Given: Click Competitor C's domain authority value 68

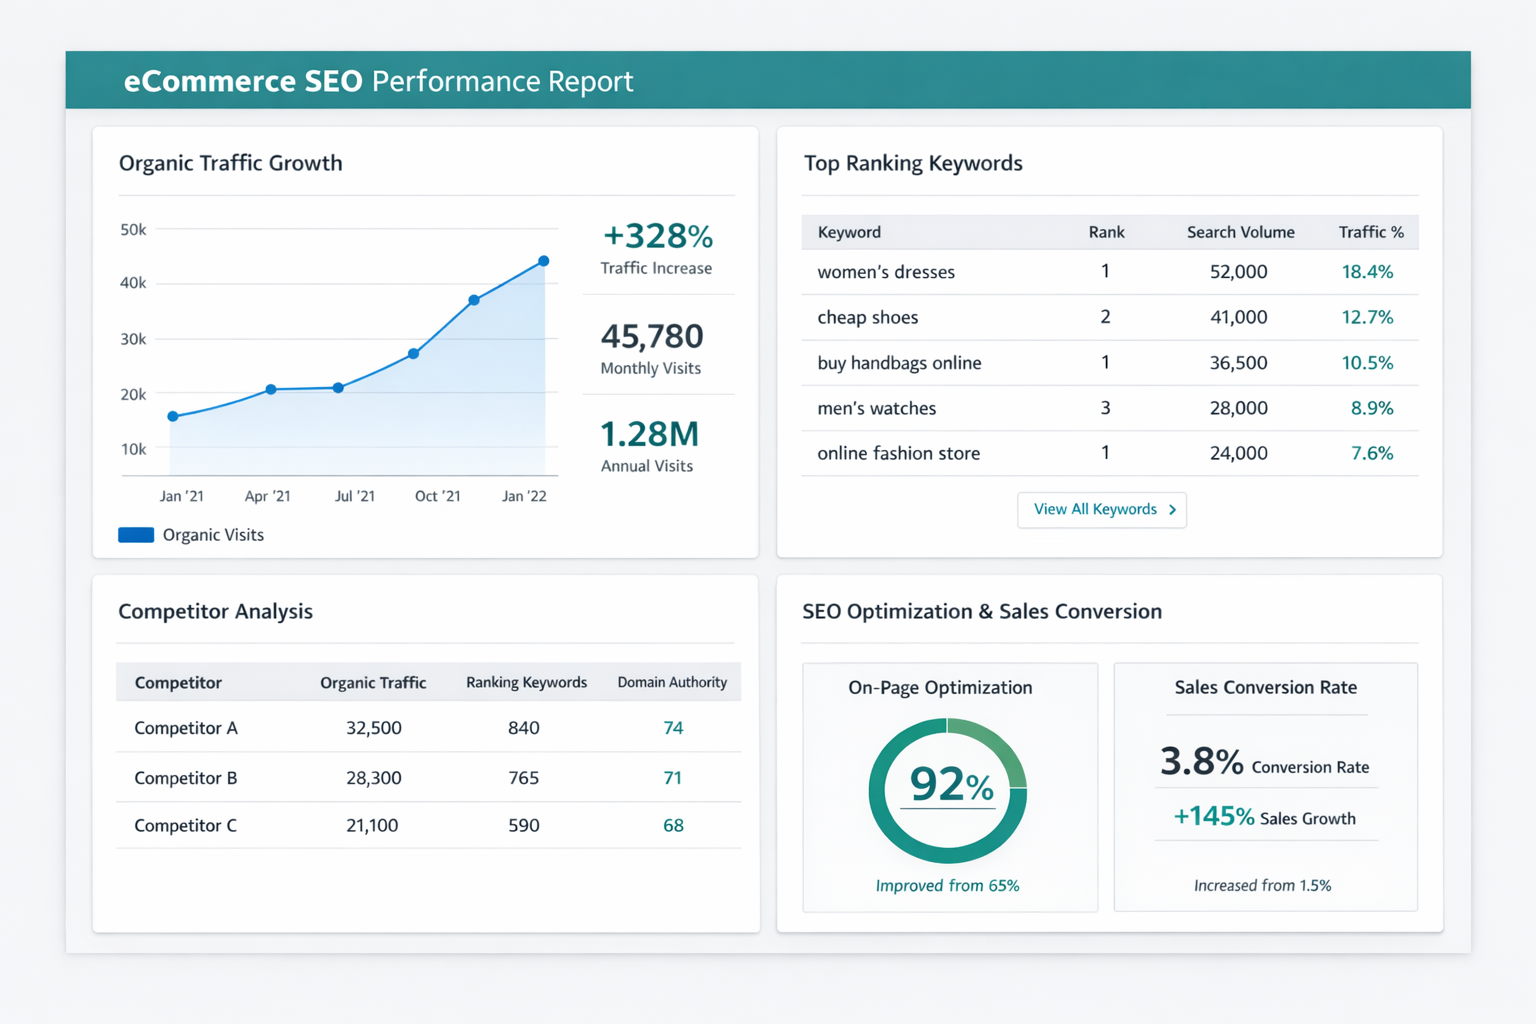Looking at the screenshot, I should click(673, 825).
